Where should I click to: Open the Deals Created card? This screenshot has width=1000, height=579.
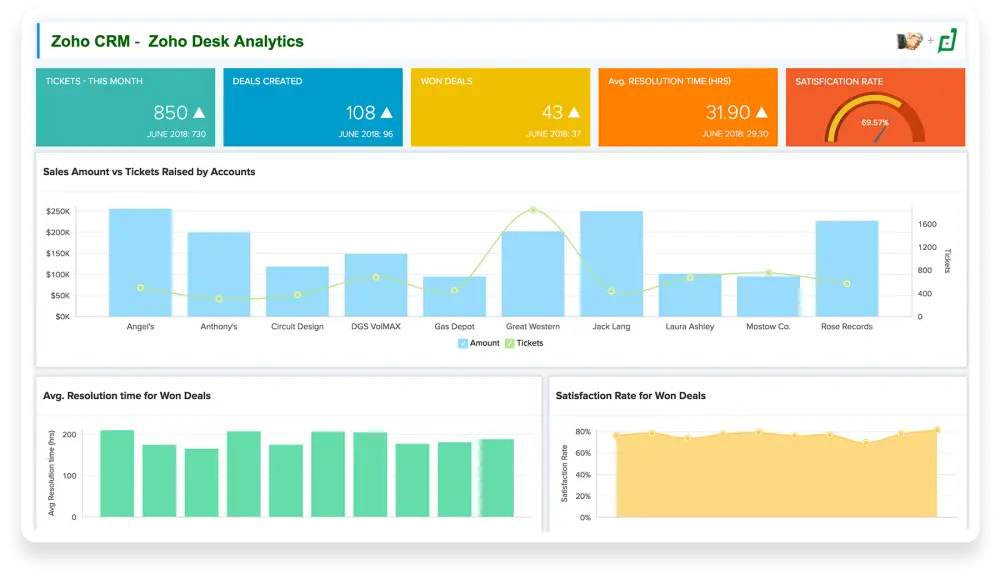pos(312,107)
